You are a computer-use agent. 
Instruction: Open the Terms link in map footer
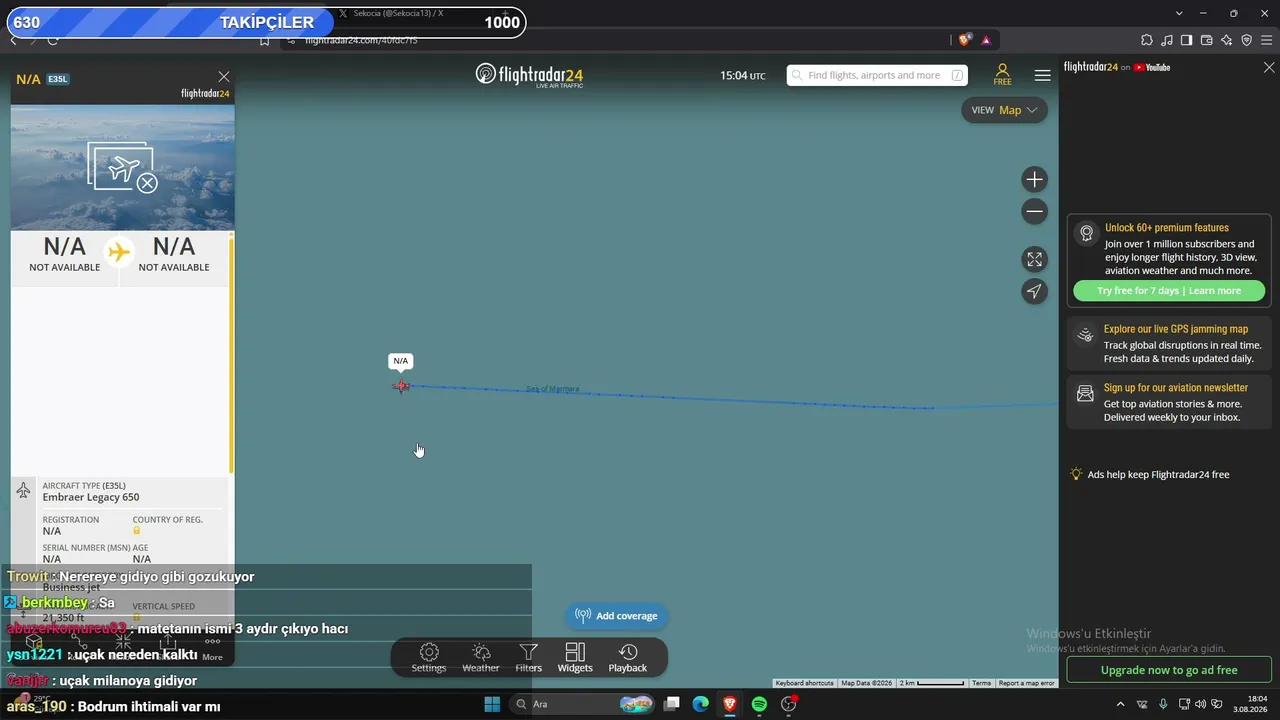(x=982, y=683)
